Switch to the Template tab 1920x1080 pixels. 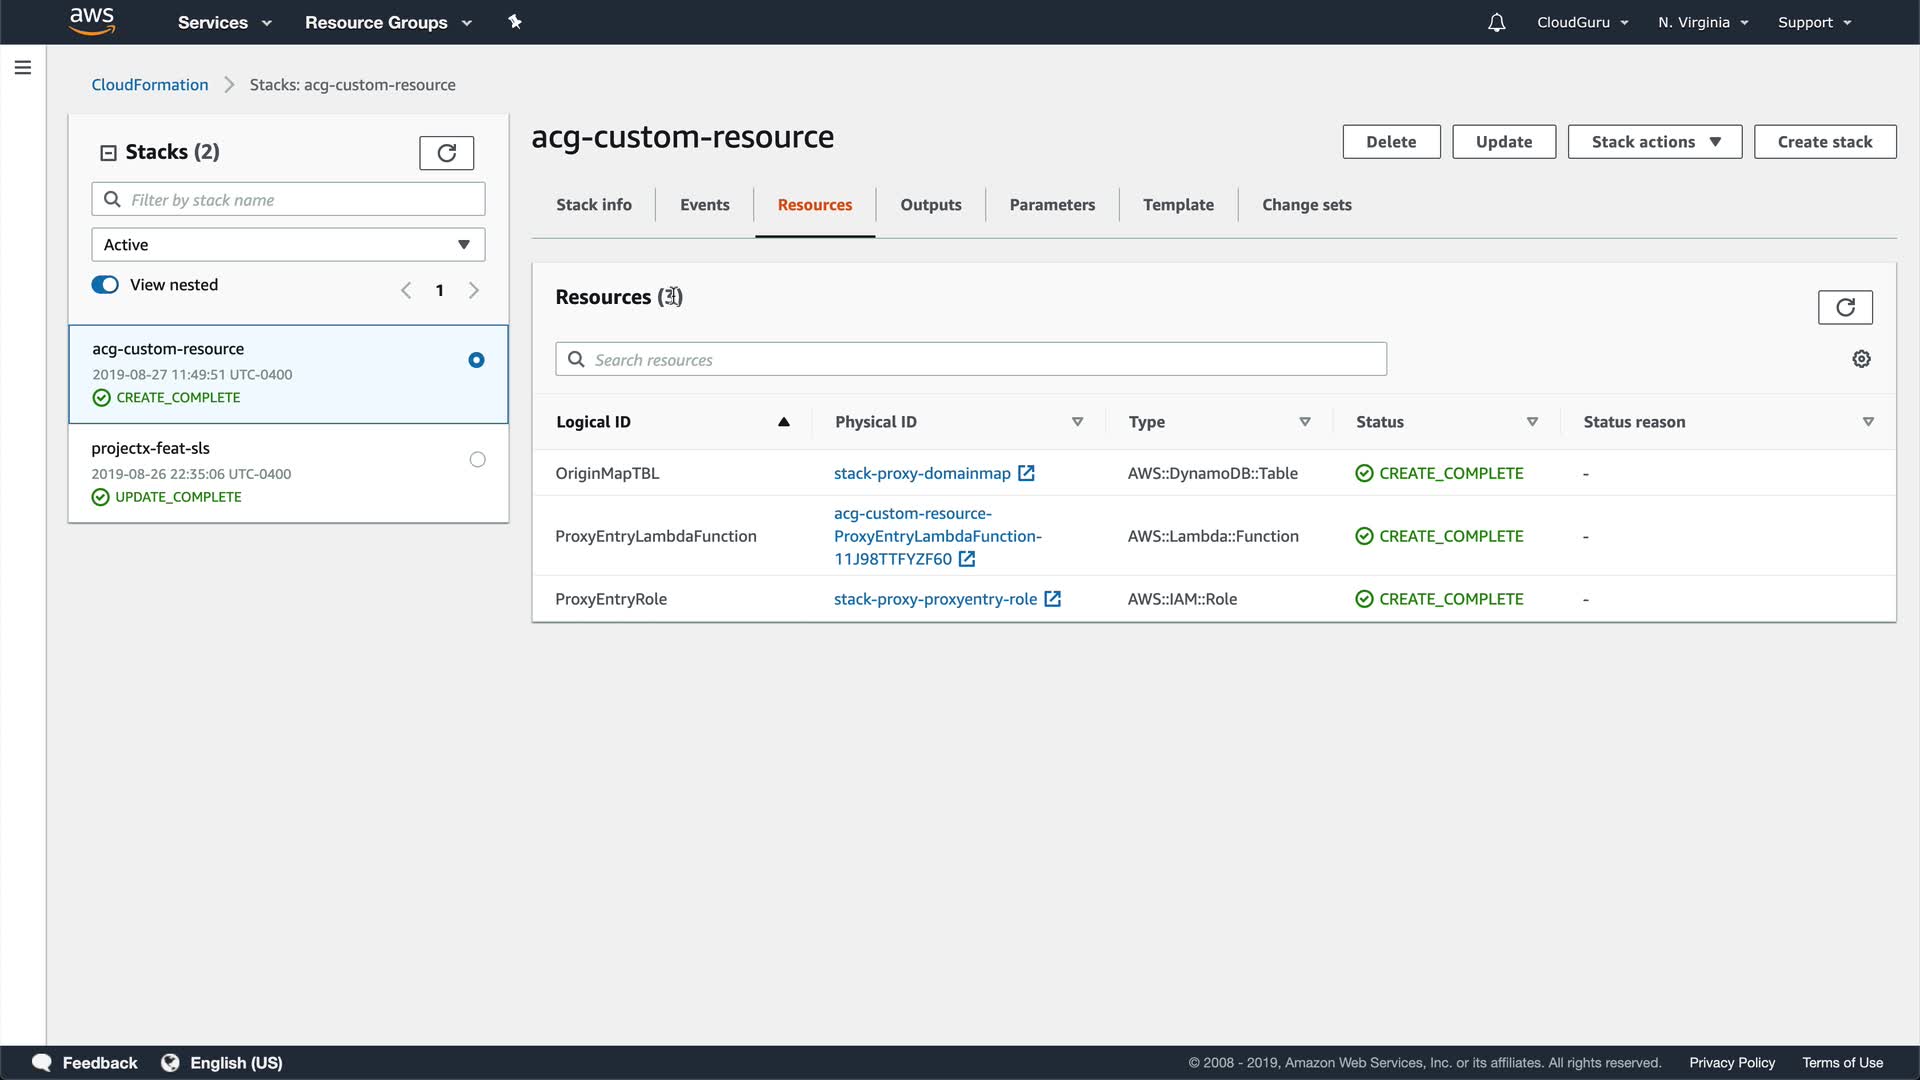(x=1178, y=205)
